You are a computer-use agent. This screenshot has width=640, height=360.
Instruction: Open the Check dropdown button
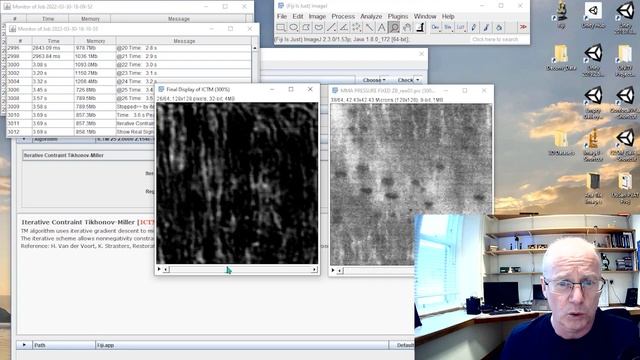(x=408, y=80)
